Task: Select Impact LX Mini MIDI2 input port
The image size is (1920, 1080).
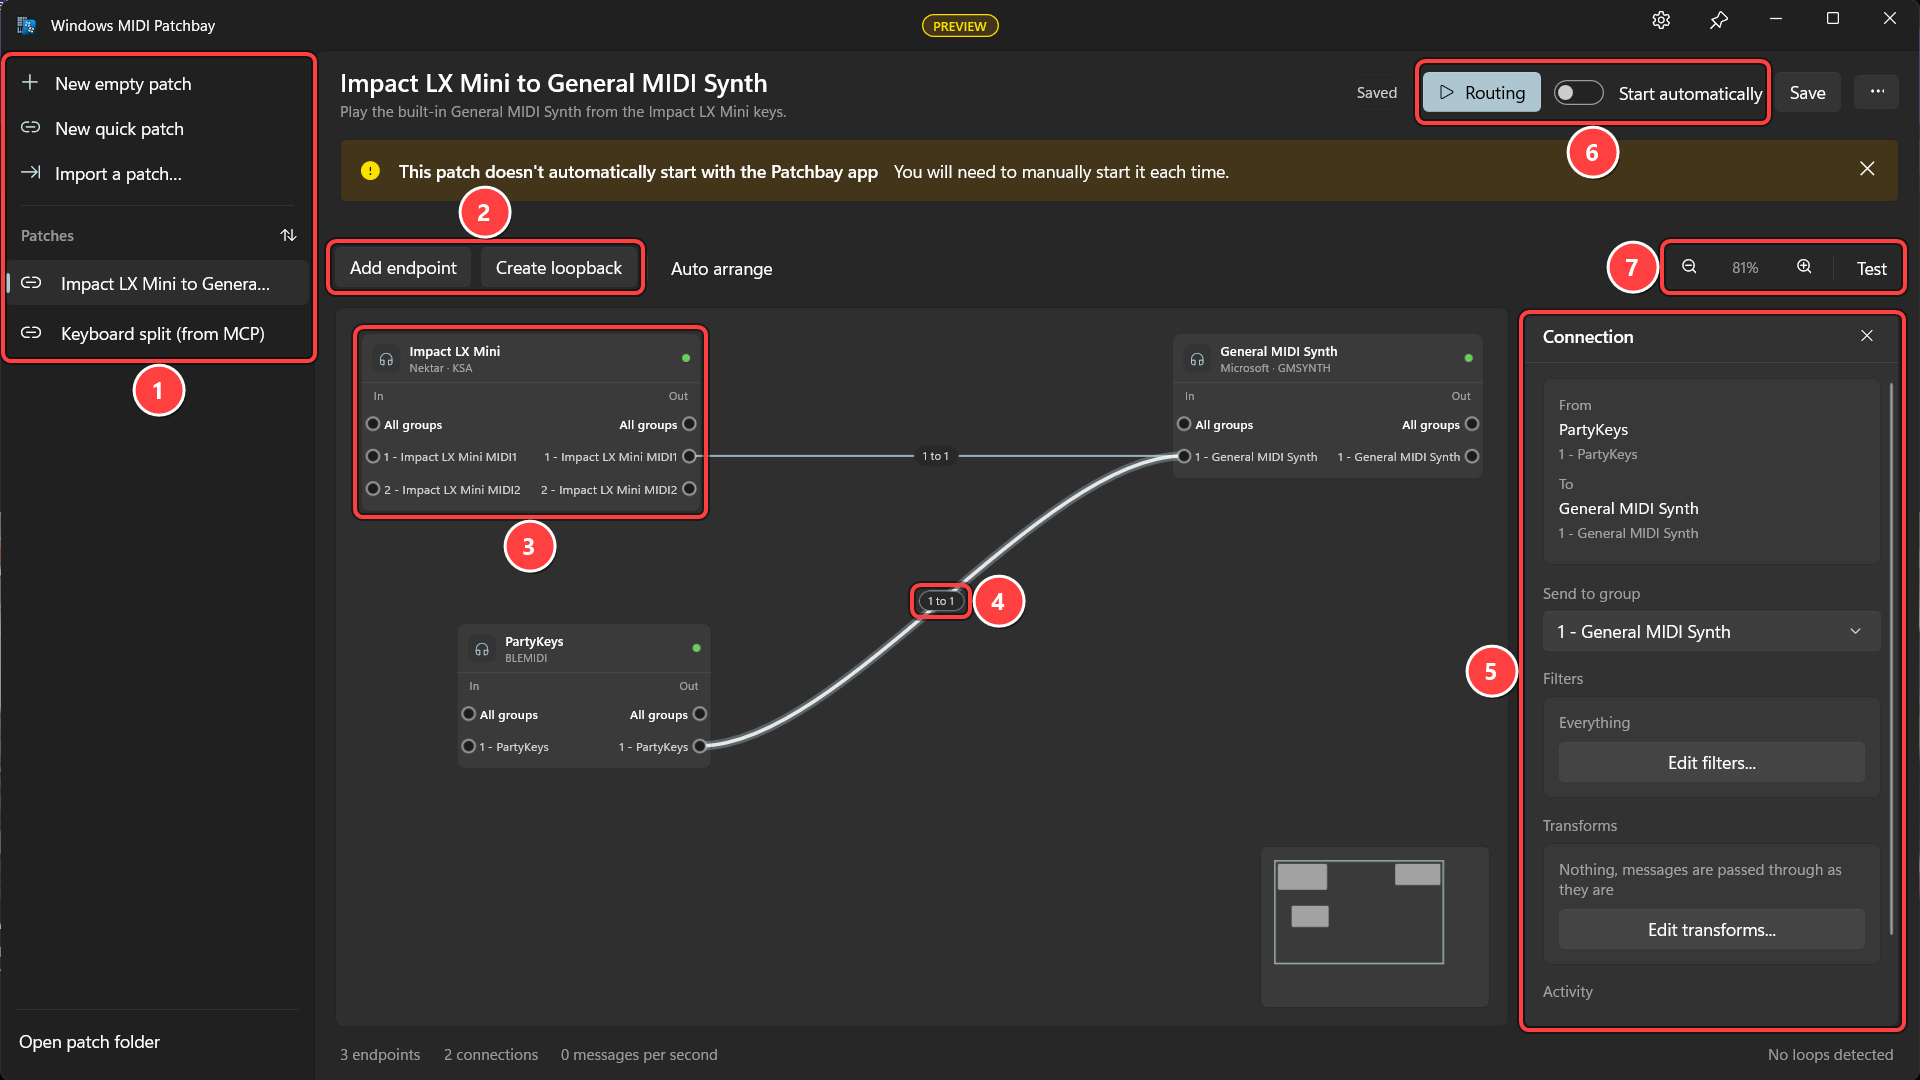Action: (x=373, y=489)
